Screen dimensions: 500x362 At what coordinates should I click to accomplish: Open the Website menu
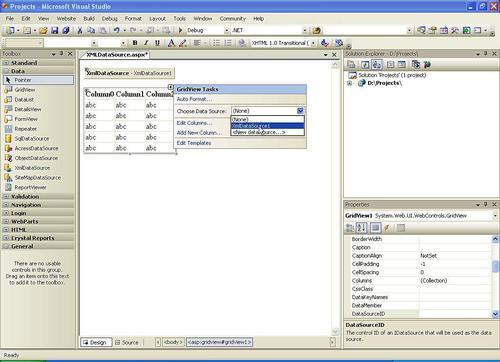coord(66,19)
